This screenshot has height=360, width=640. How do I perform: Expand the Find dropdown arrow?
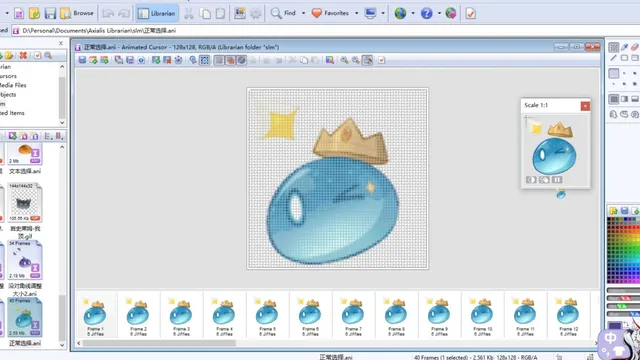coord(303,13)
